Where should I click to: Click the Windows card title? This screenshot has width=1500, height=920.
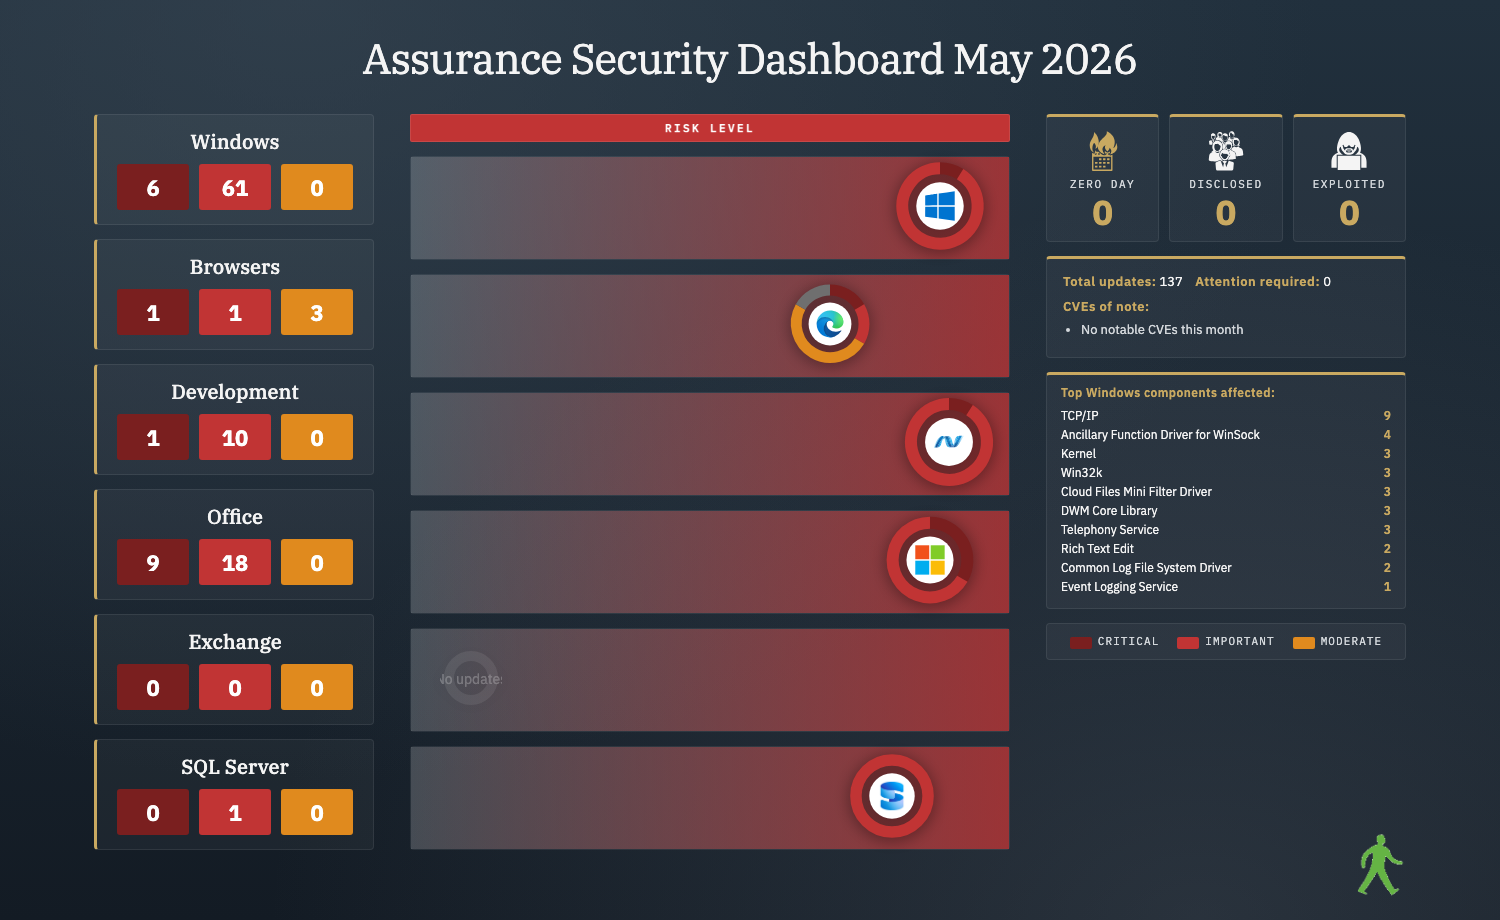pyautogui.click(x=235, y=142)
